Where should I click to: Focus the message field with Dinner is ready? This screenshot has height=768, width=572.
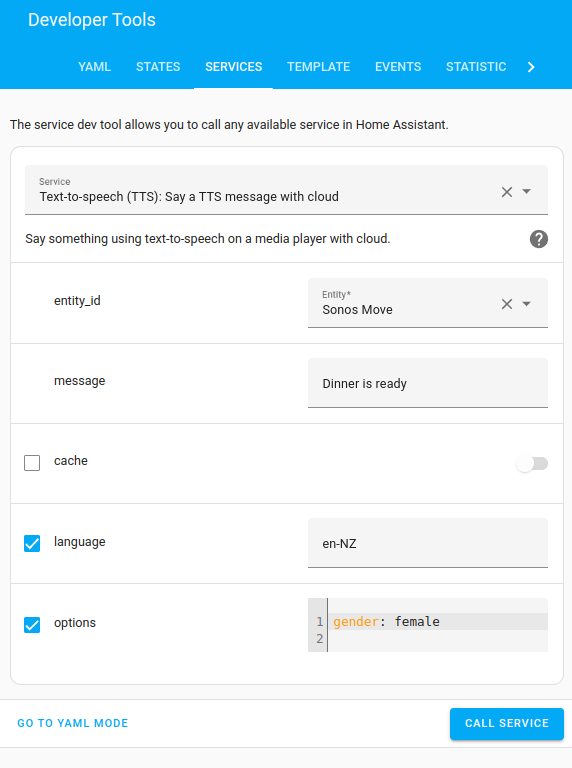click(x=428, y=383)
